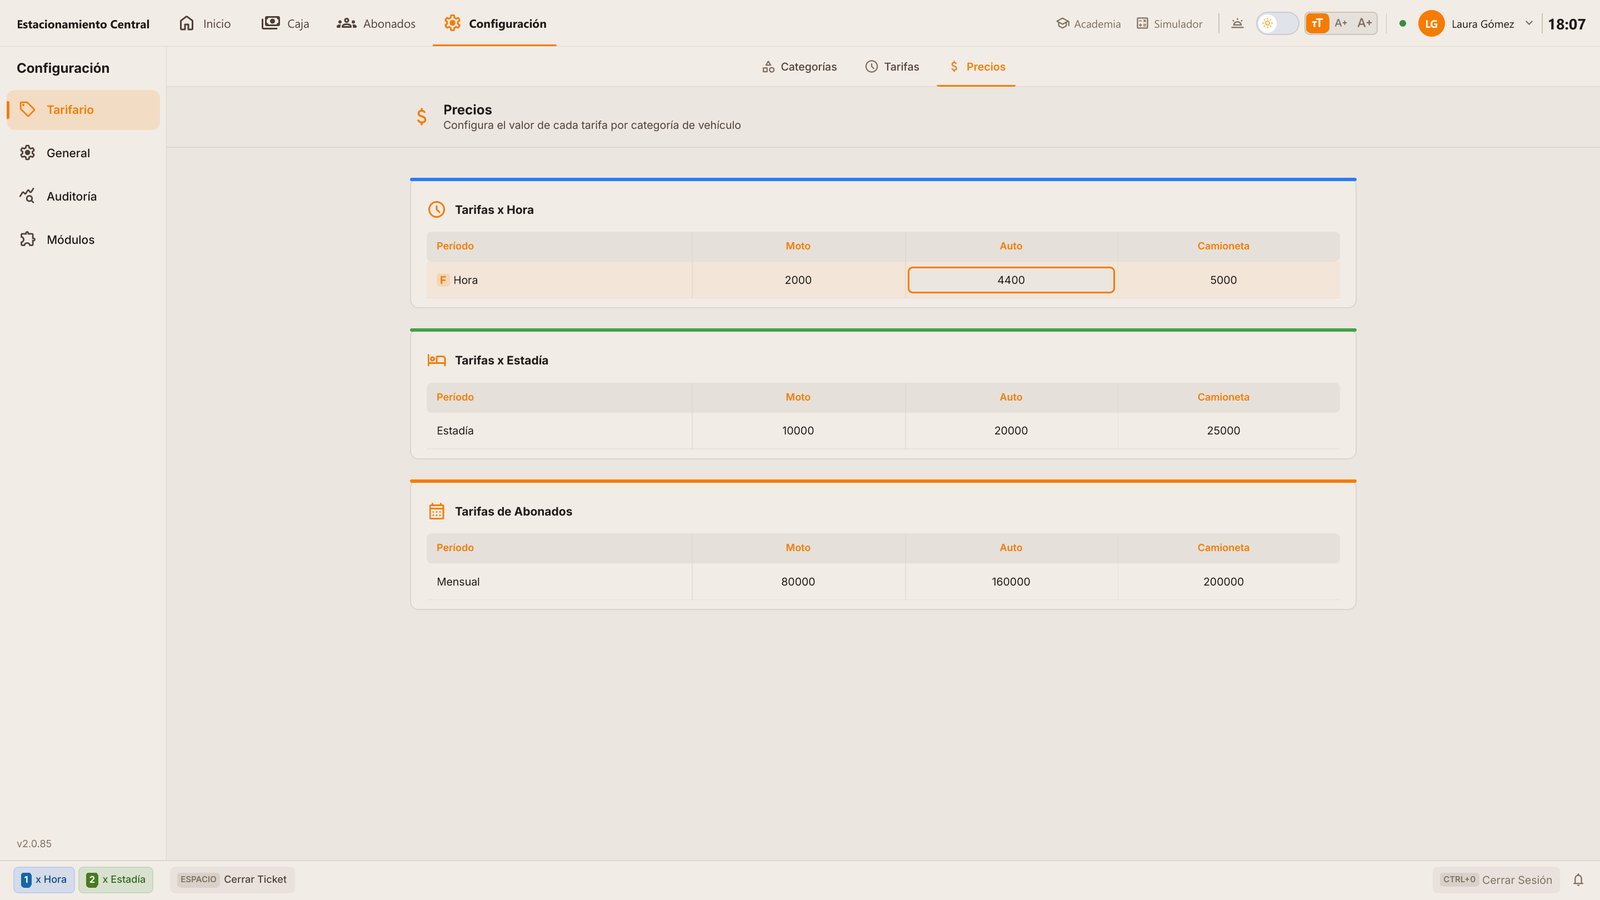Go to Inicio home page

[x=205, y=23]
